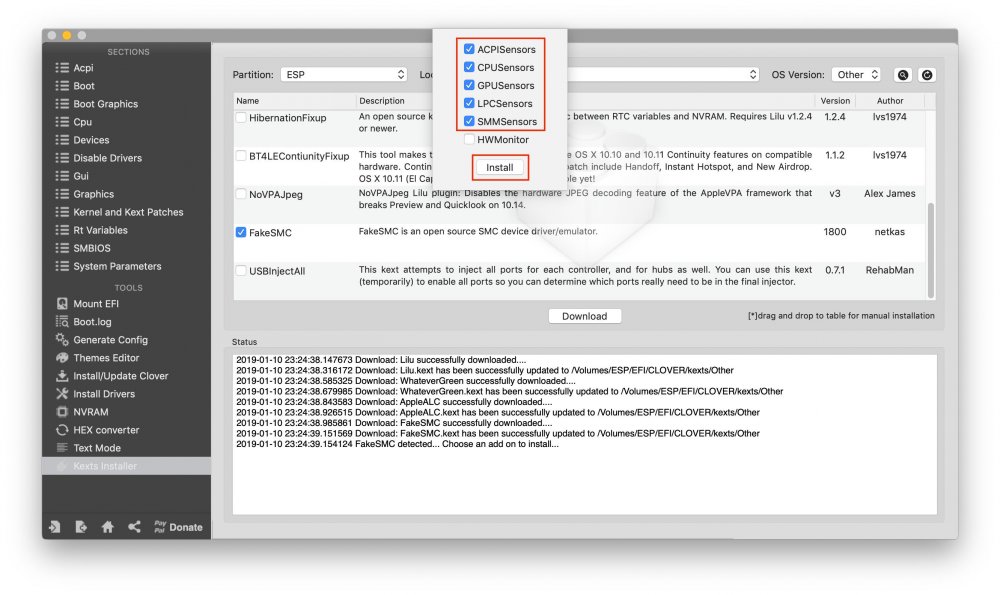Click the USBInjectAll version 0.7.1
Viewport: 1000px width, 595px height.
pos(835,270)
